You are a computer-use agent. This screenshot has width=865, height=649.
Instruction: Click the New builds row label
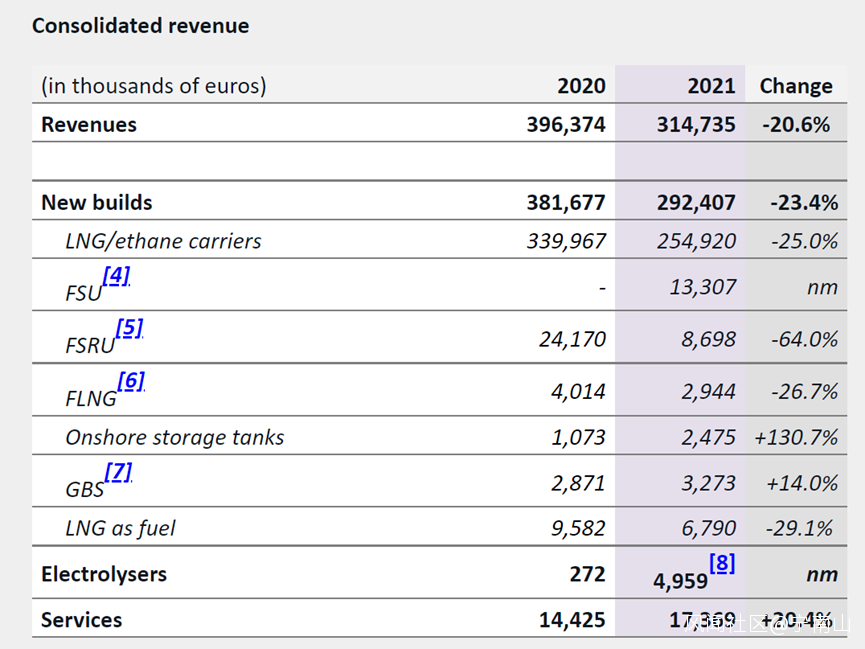[x=97, y=202]
